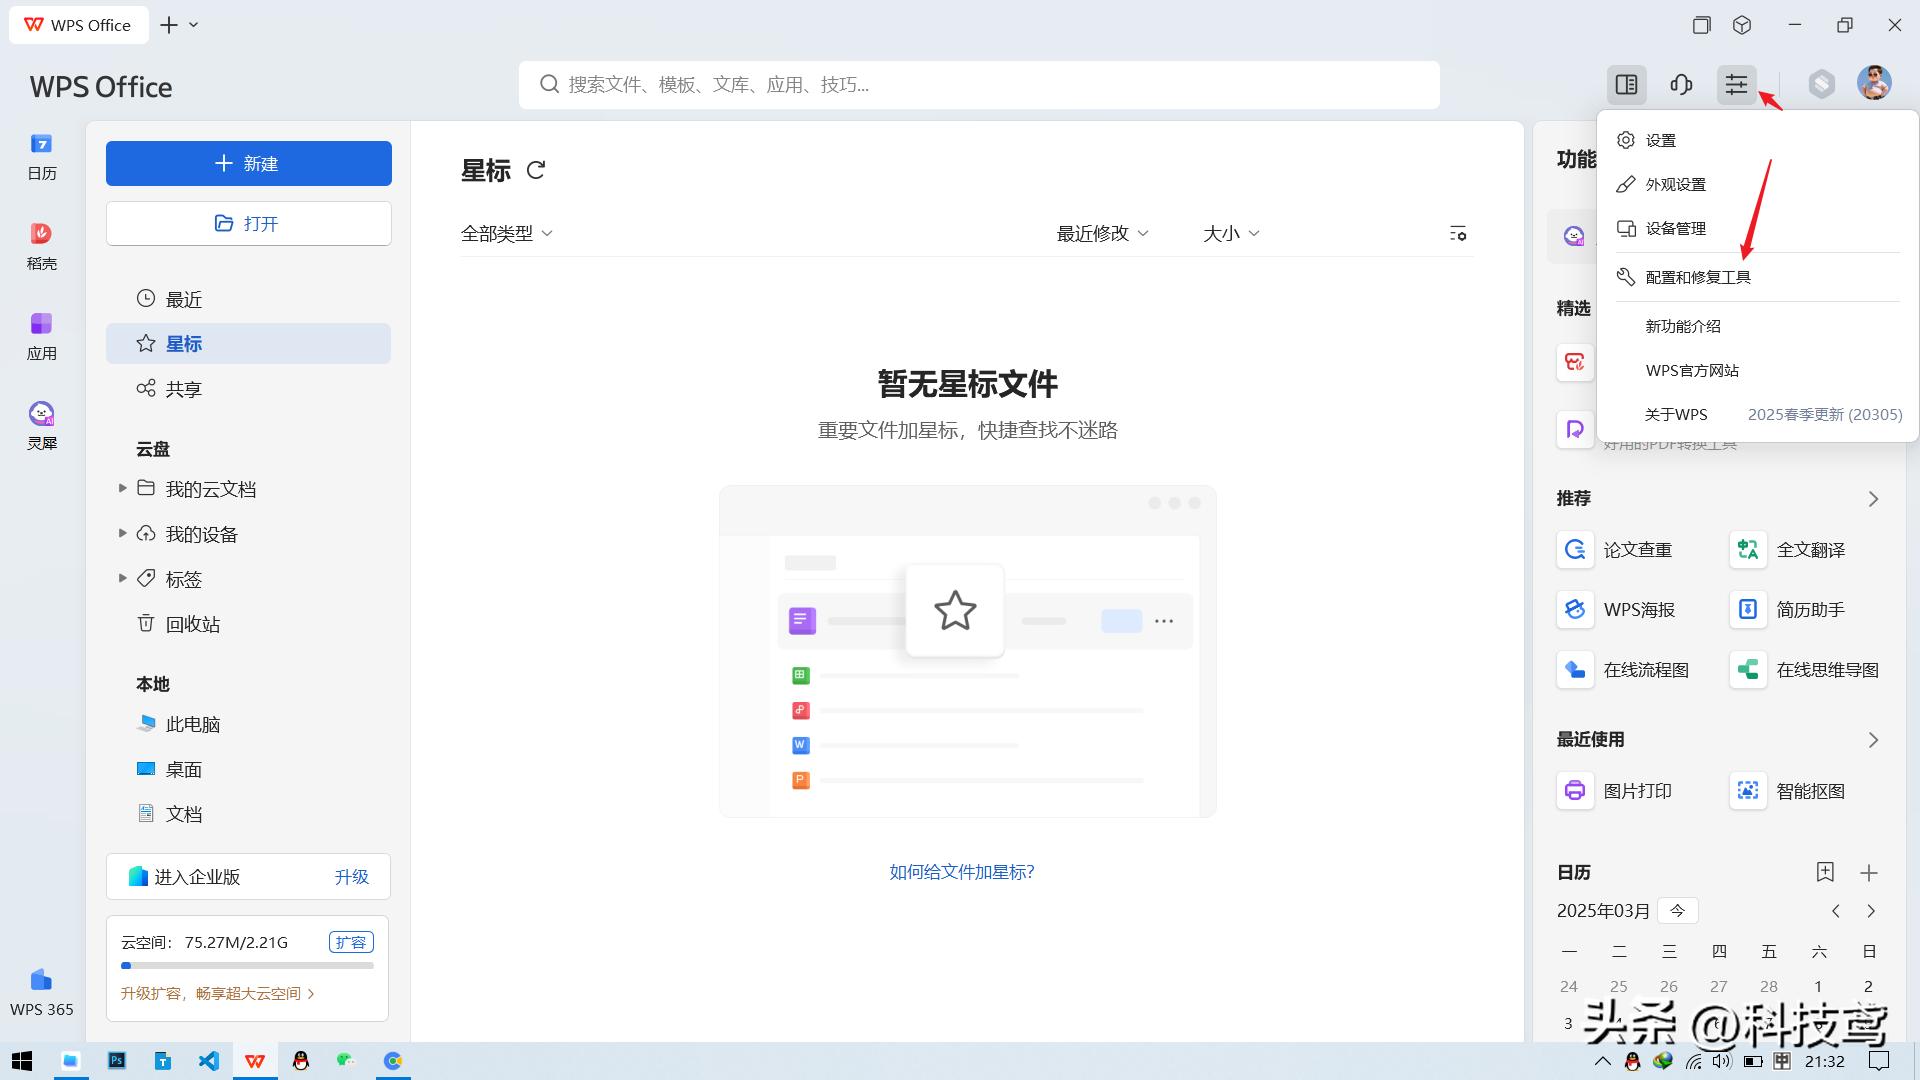
Task: Click the cloud storage usage progress bar
Action: coord(247,965)
